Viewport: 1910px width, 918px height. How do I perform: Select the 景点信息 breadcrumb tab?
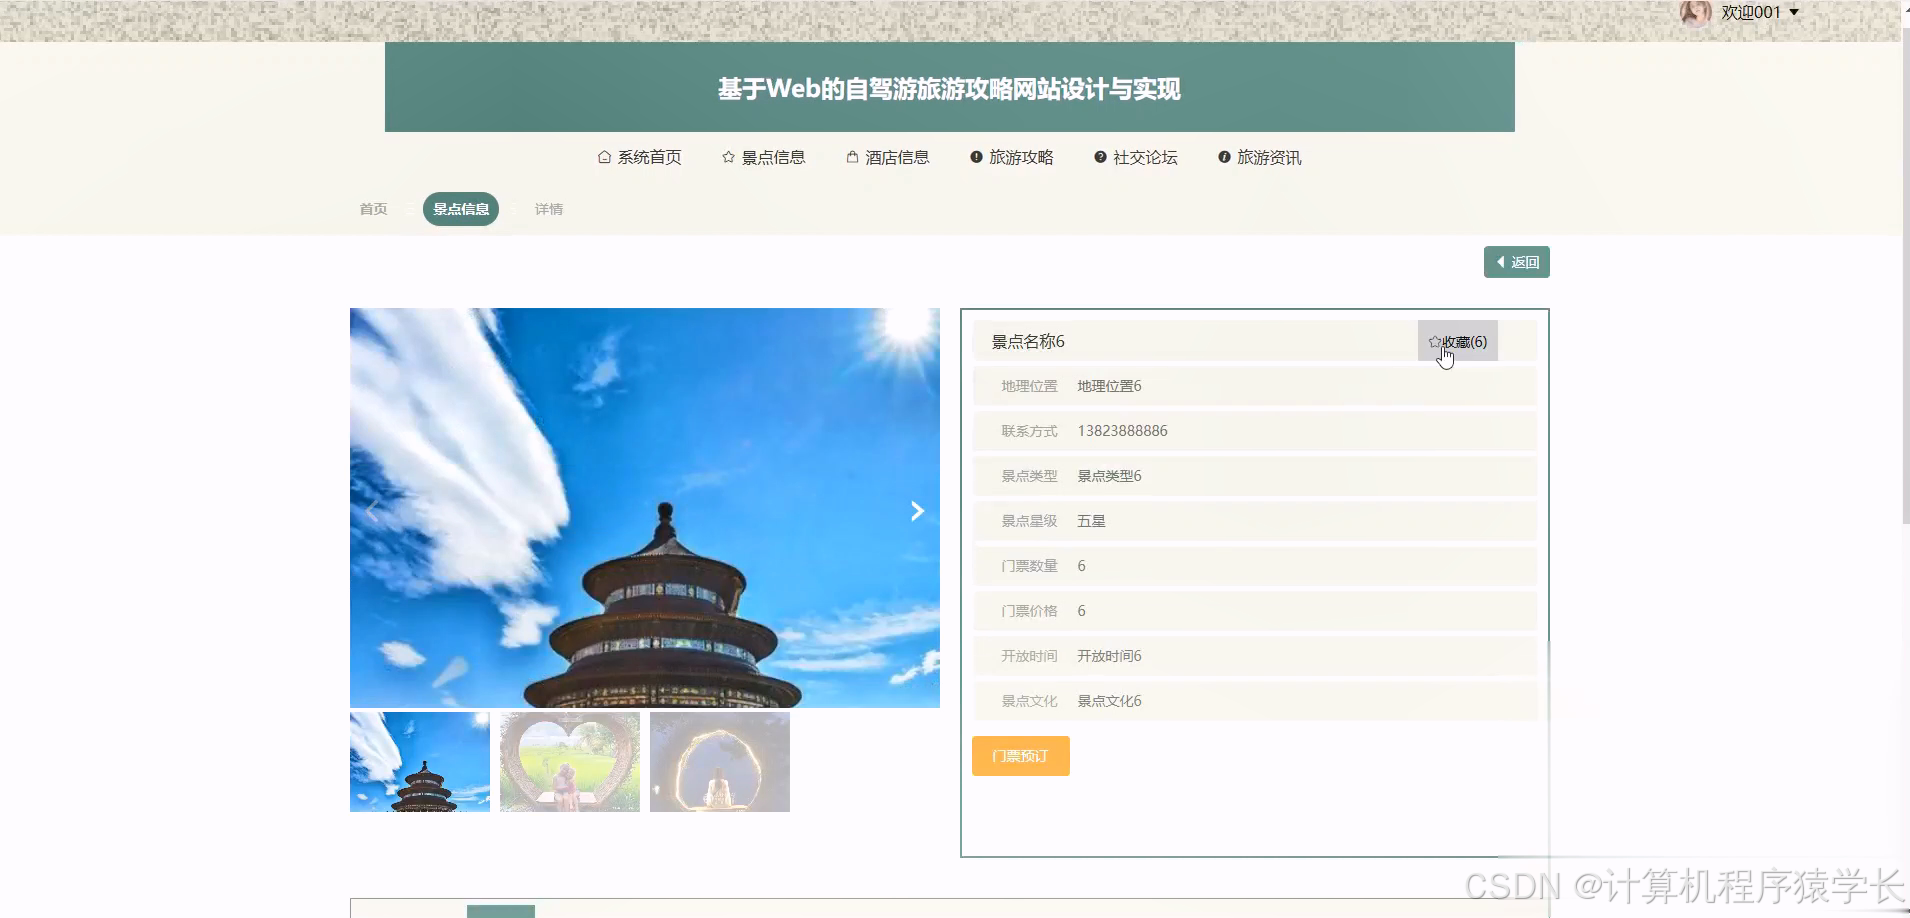click(x=461, y=209)
